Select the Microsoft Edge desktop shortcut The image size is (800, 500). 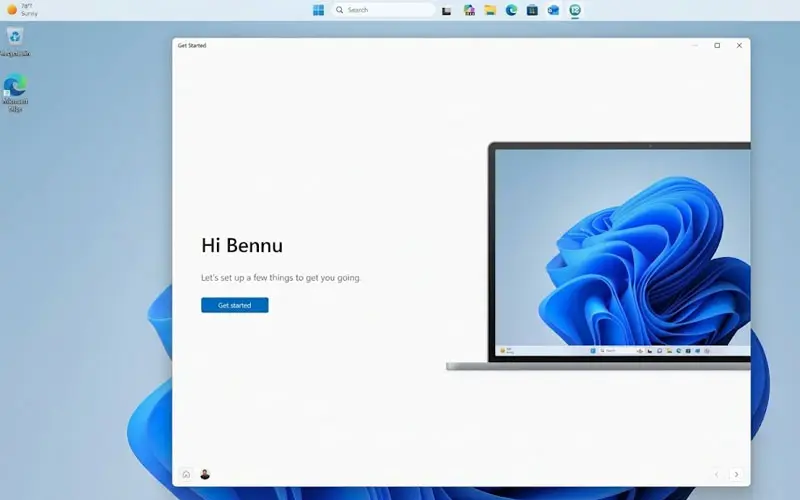(x=15, y=93)
